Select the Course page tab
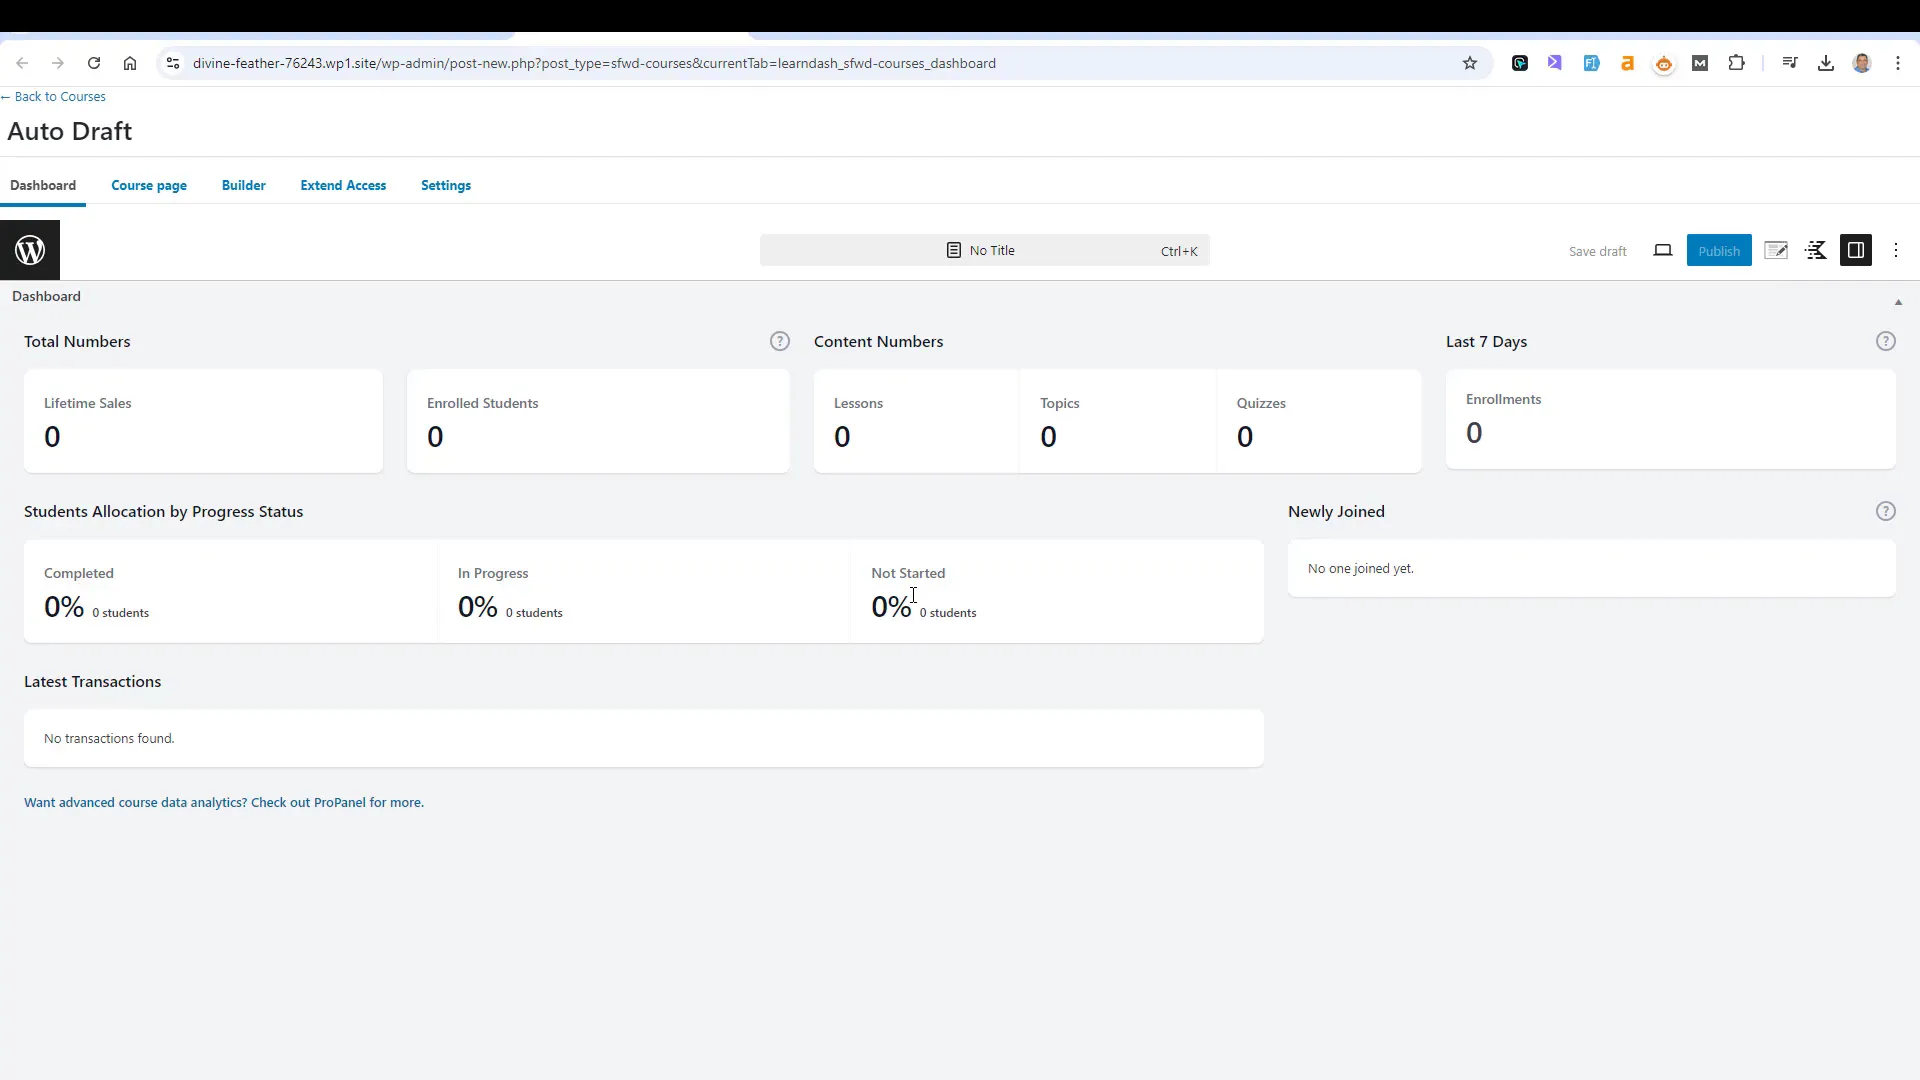Image resolution: width=1920 pixels, height=1080 pixels. pyautogui.click(x=149, y=185)
